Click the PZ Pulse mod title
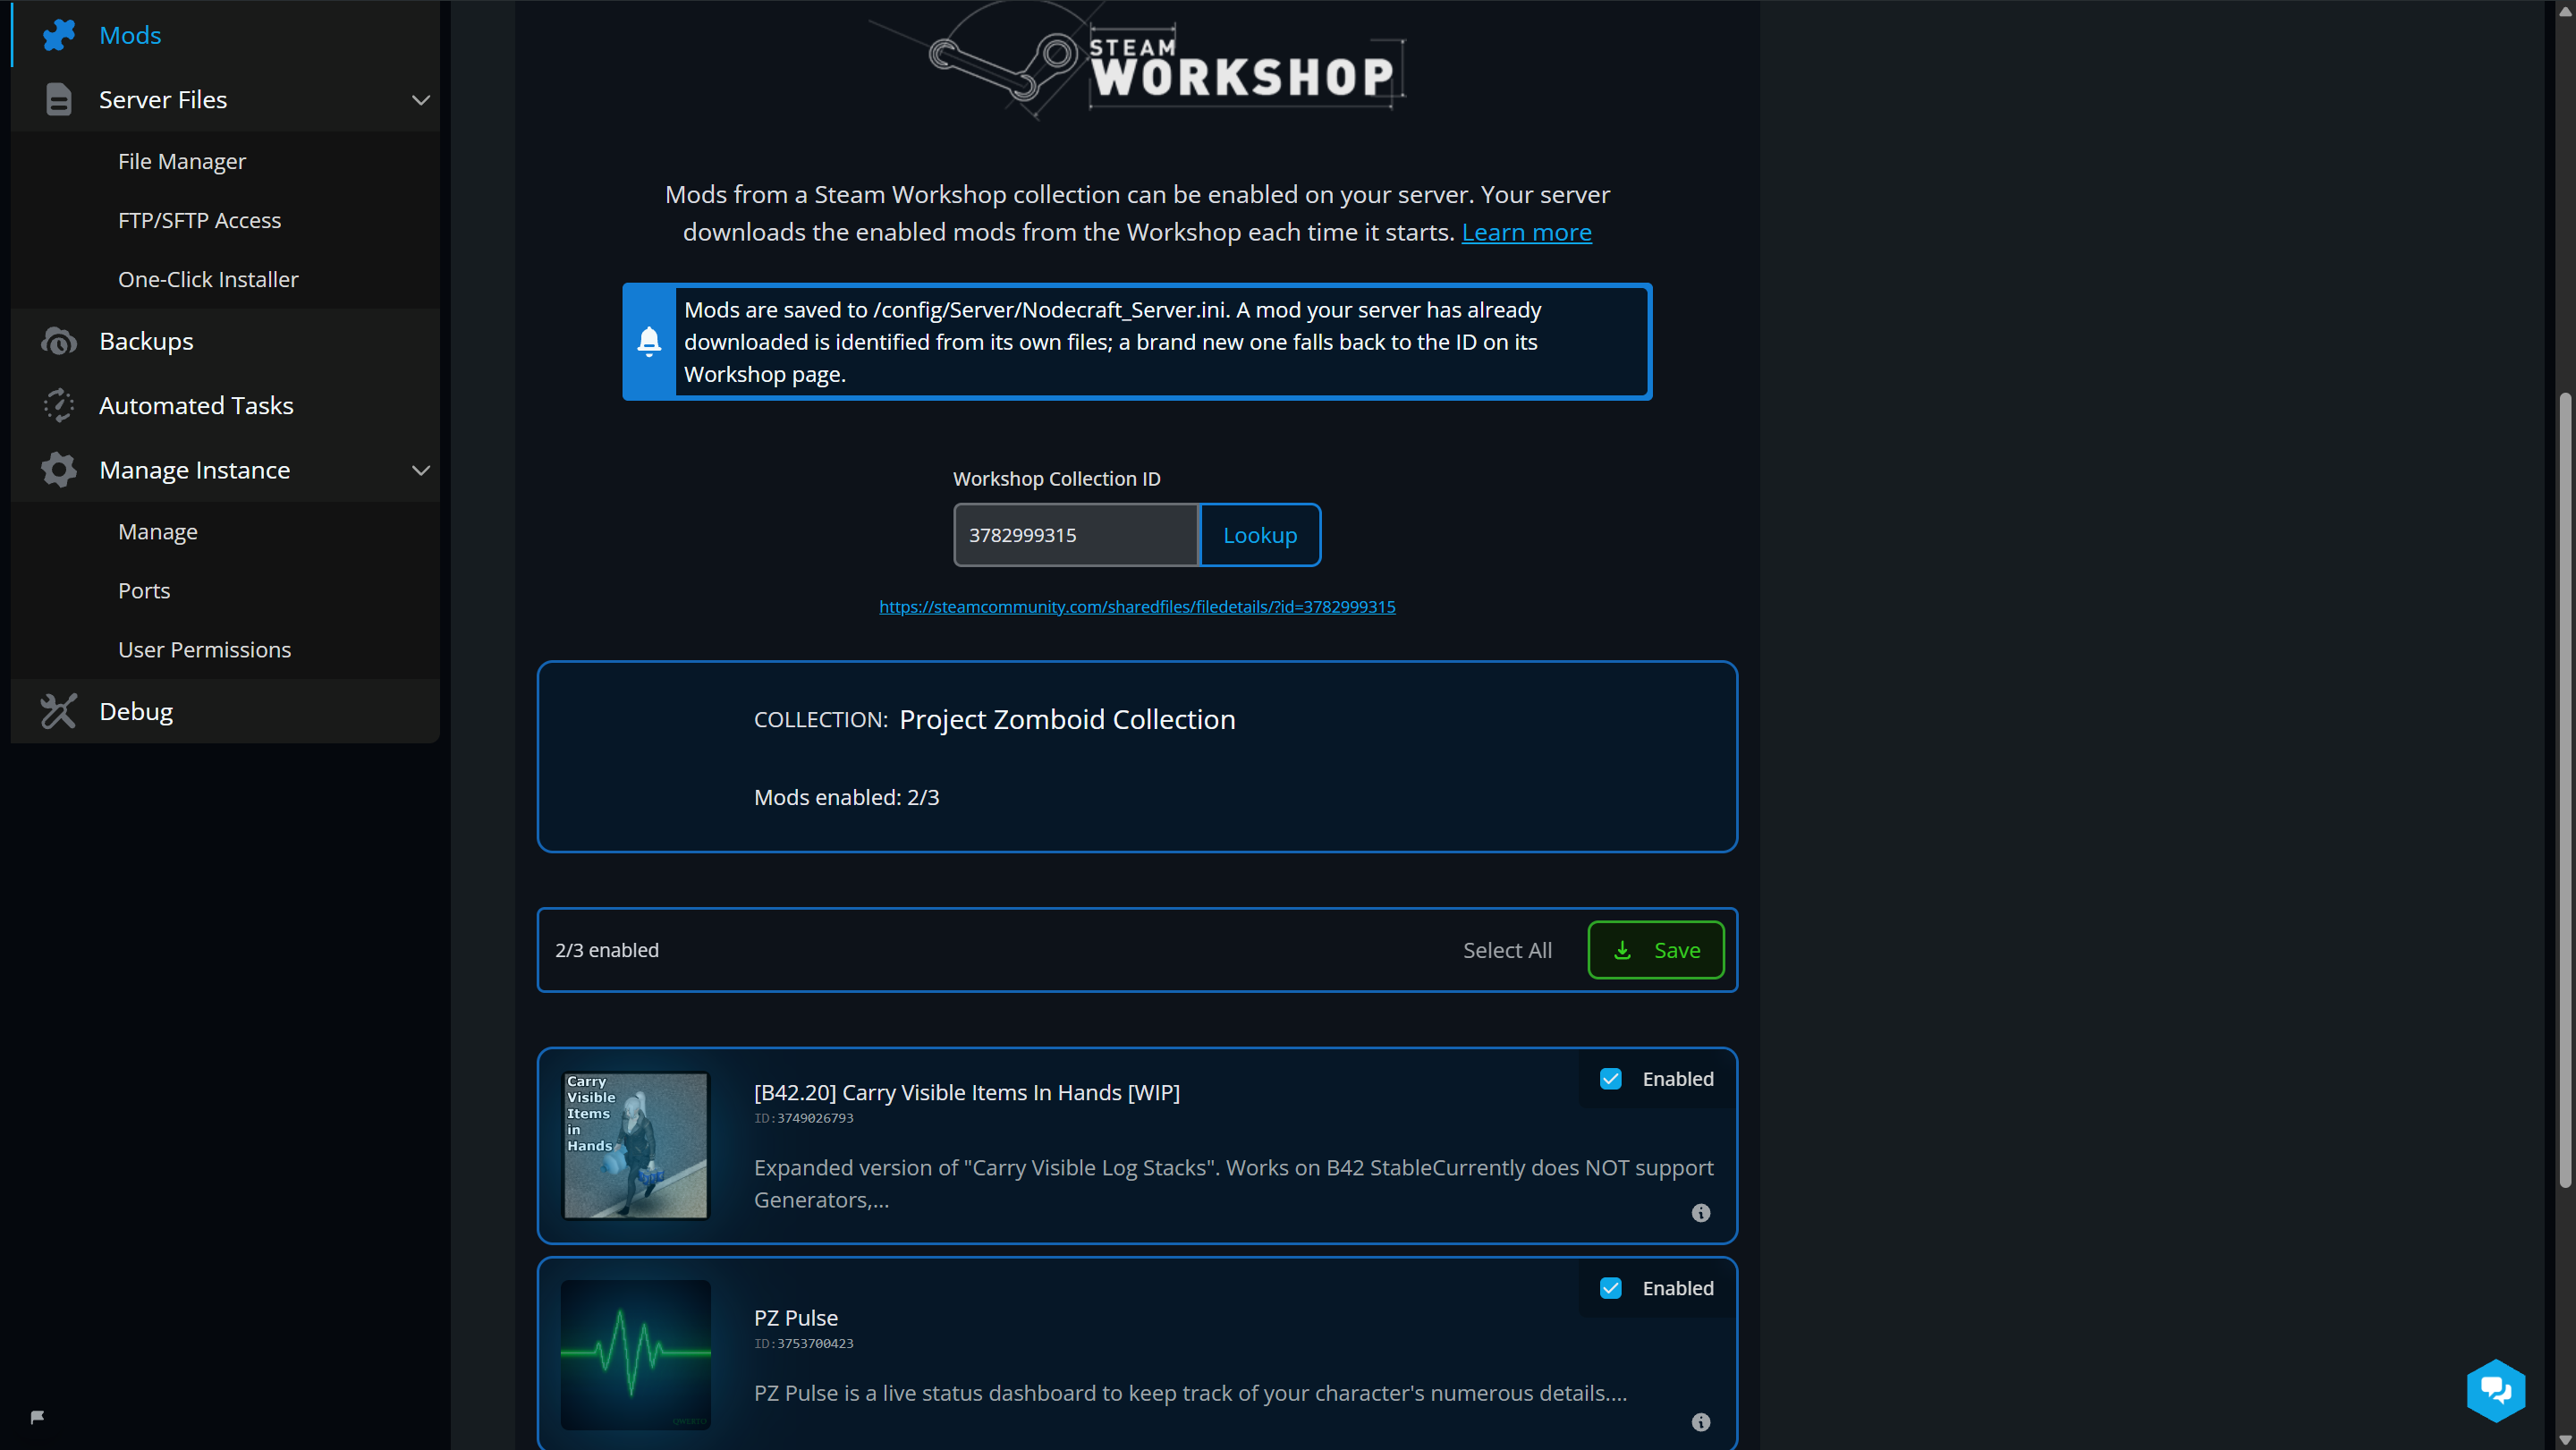This screenshot has width=2576, height=1450. click(x=796, y=1318)
